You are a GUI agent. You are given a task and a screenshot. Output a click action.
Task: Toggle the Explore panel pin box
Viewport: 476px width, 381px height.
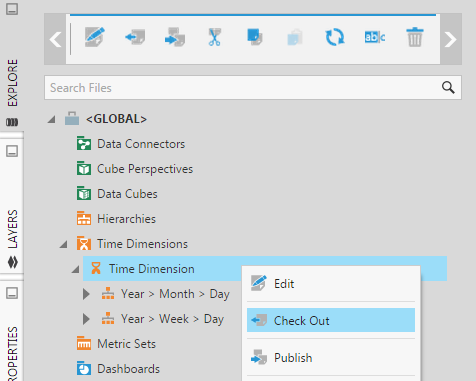(12, 9)
